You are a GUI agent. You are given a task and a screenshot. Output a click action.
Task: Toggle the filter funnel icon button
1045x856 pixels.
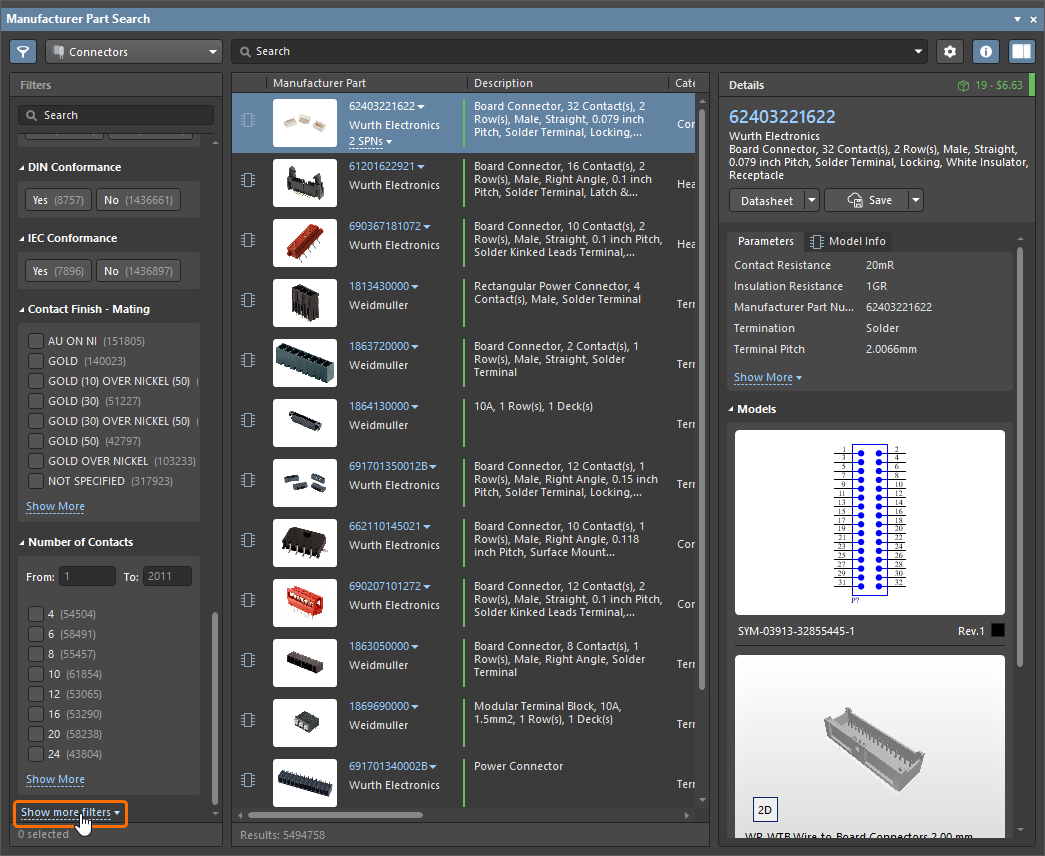tap(24, 51)
